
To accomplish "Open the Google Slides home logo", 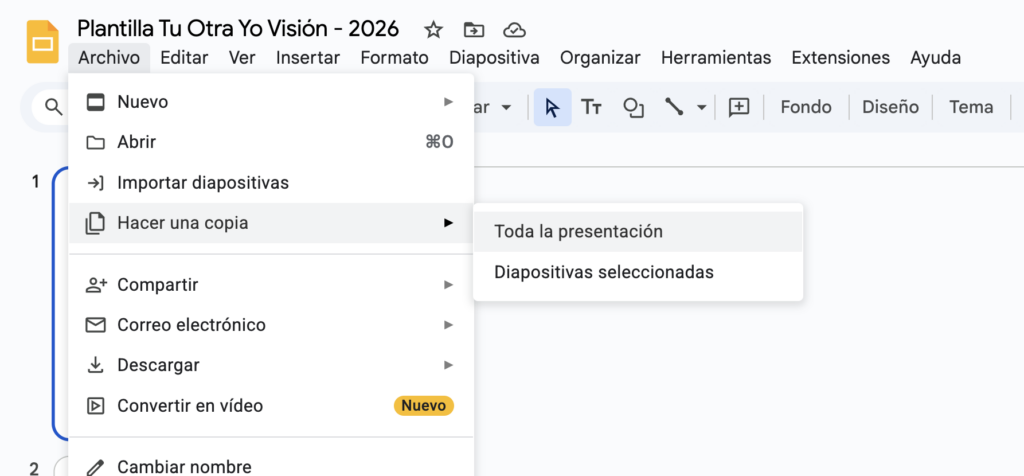I will pos(43,43).
